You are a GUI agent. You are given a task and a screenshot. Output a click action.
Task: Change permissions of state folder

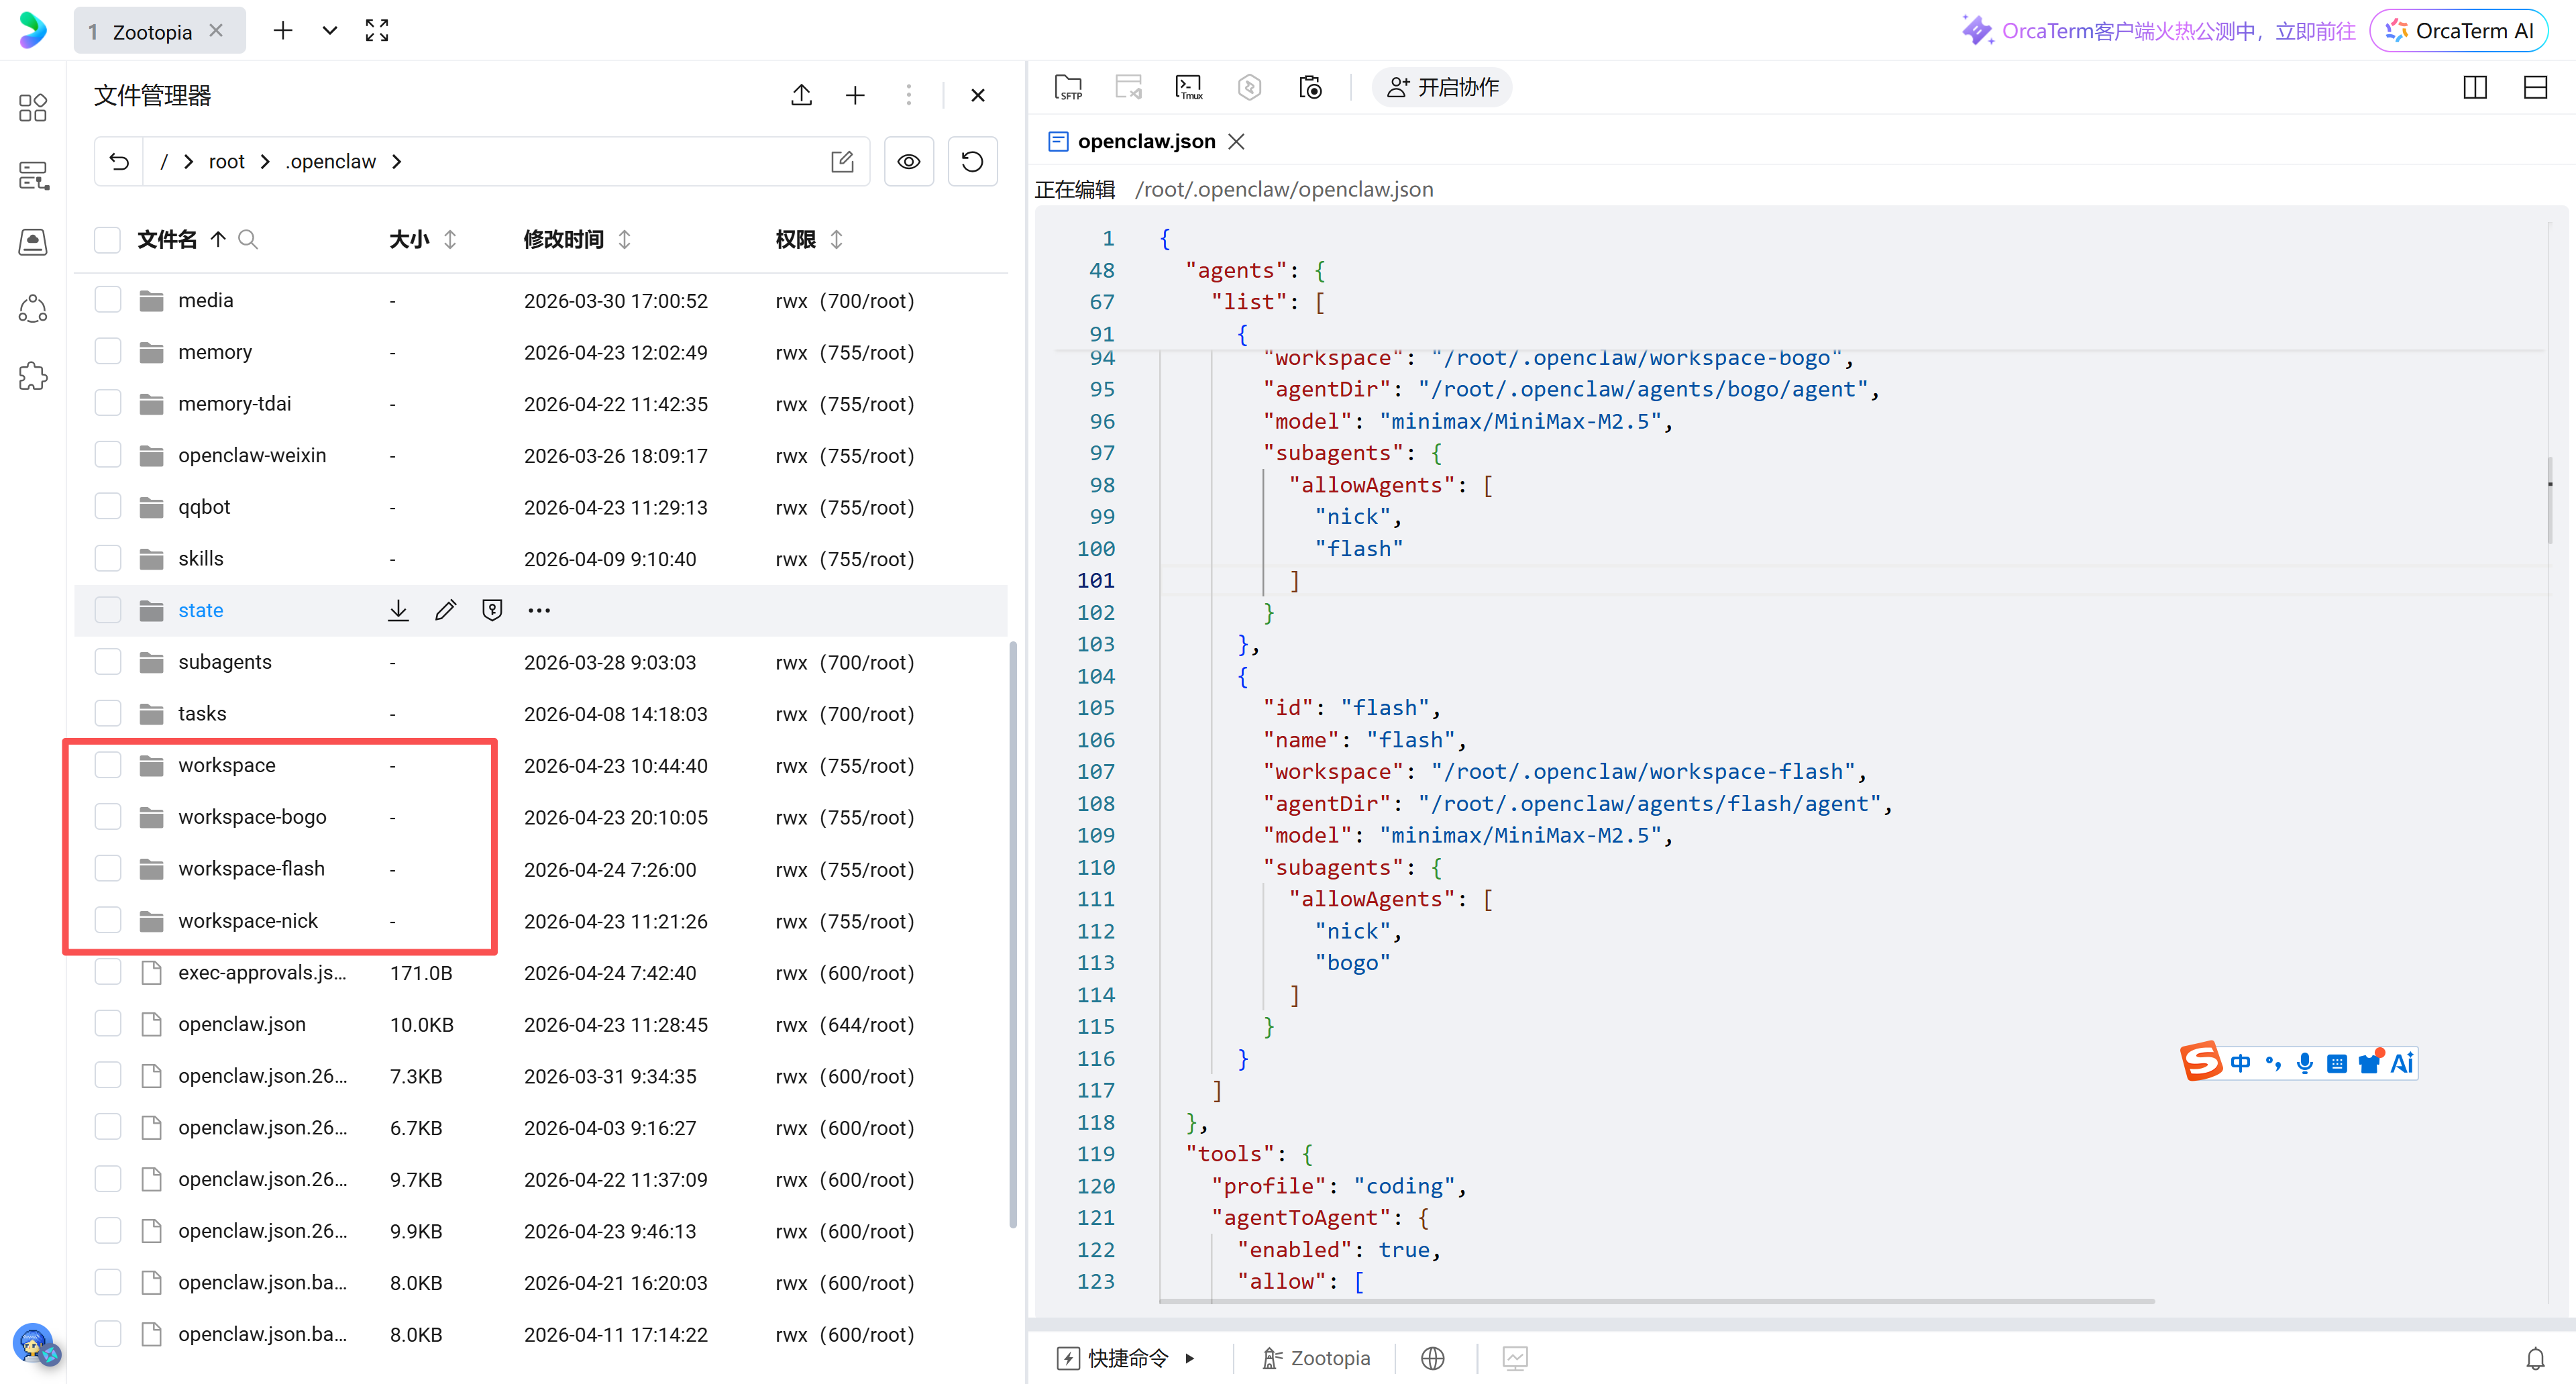coord(492,610)
